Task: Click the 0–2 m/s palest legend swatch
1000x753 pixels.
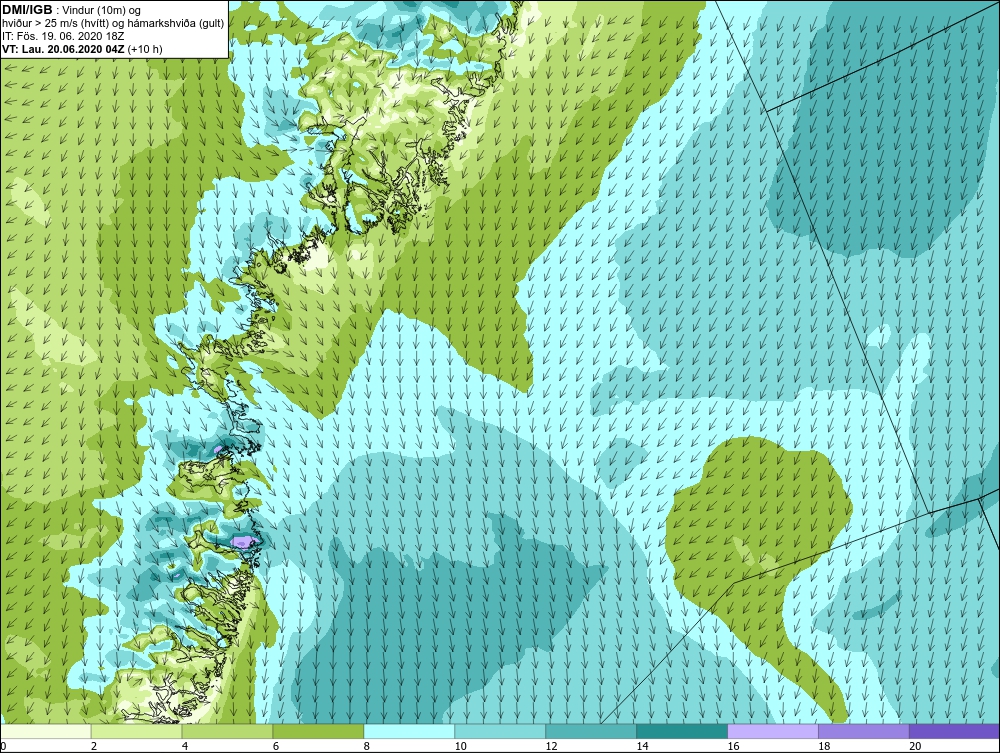Action: tap(46, 731)
